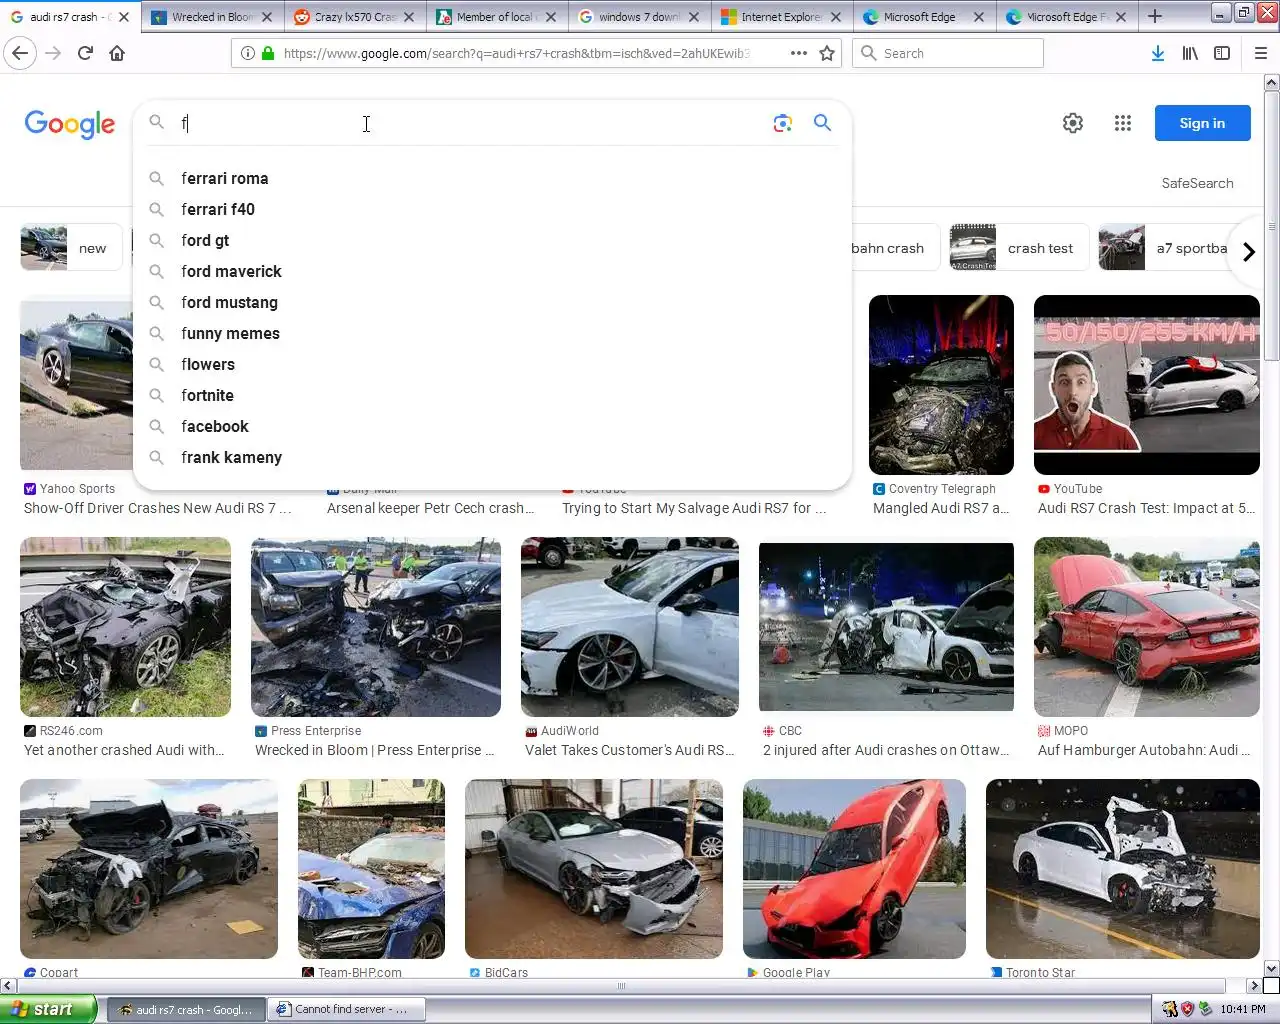Open the SafeSearch settings
1280x1024 pixels.
(x=1197, y=183)
